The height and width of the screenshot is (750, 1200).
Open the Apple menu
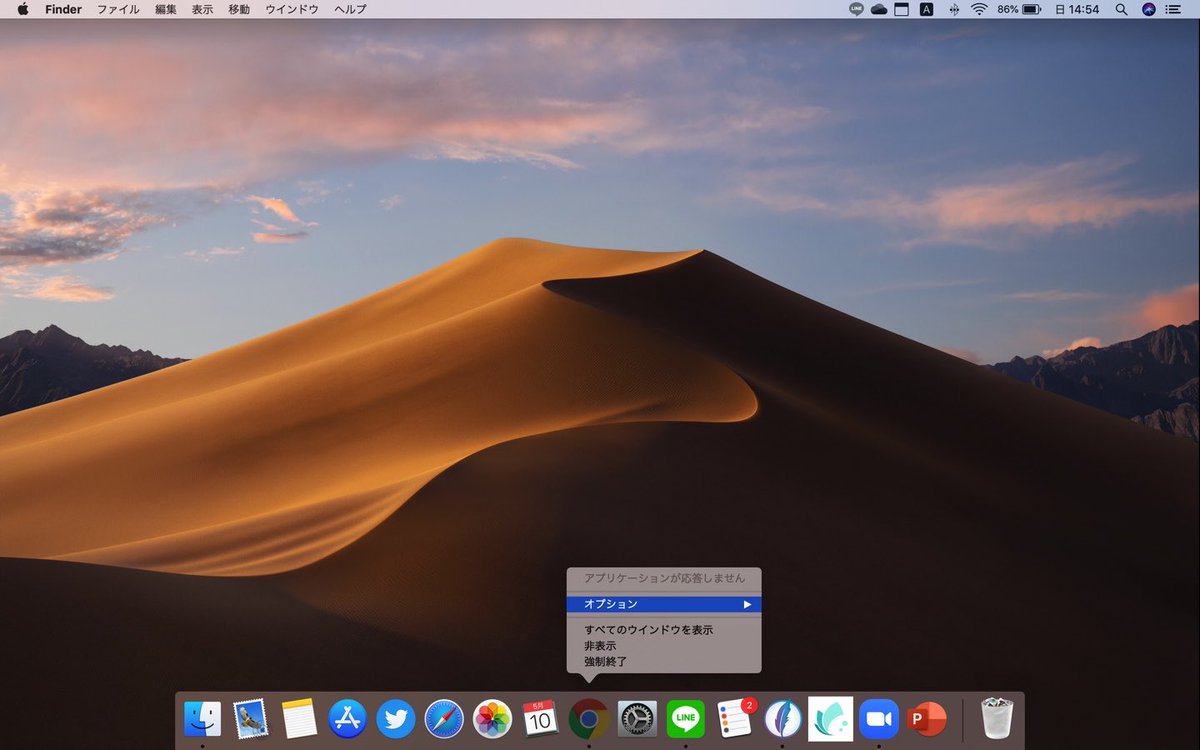(x=22, y=9)
